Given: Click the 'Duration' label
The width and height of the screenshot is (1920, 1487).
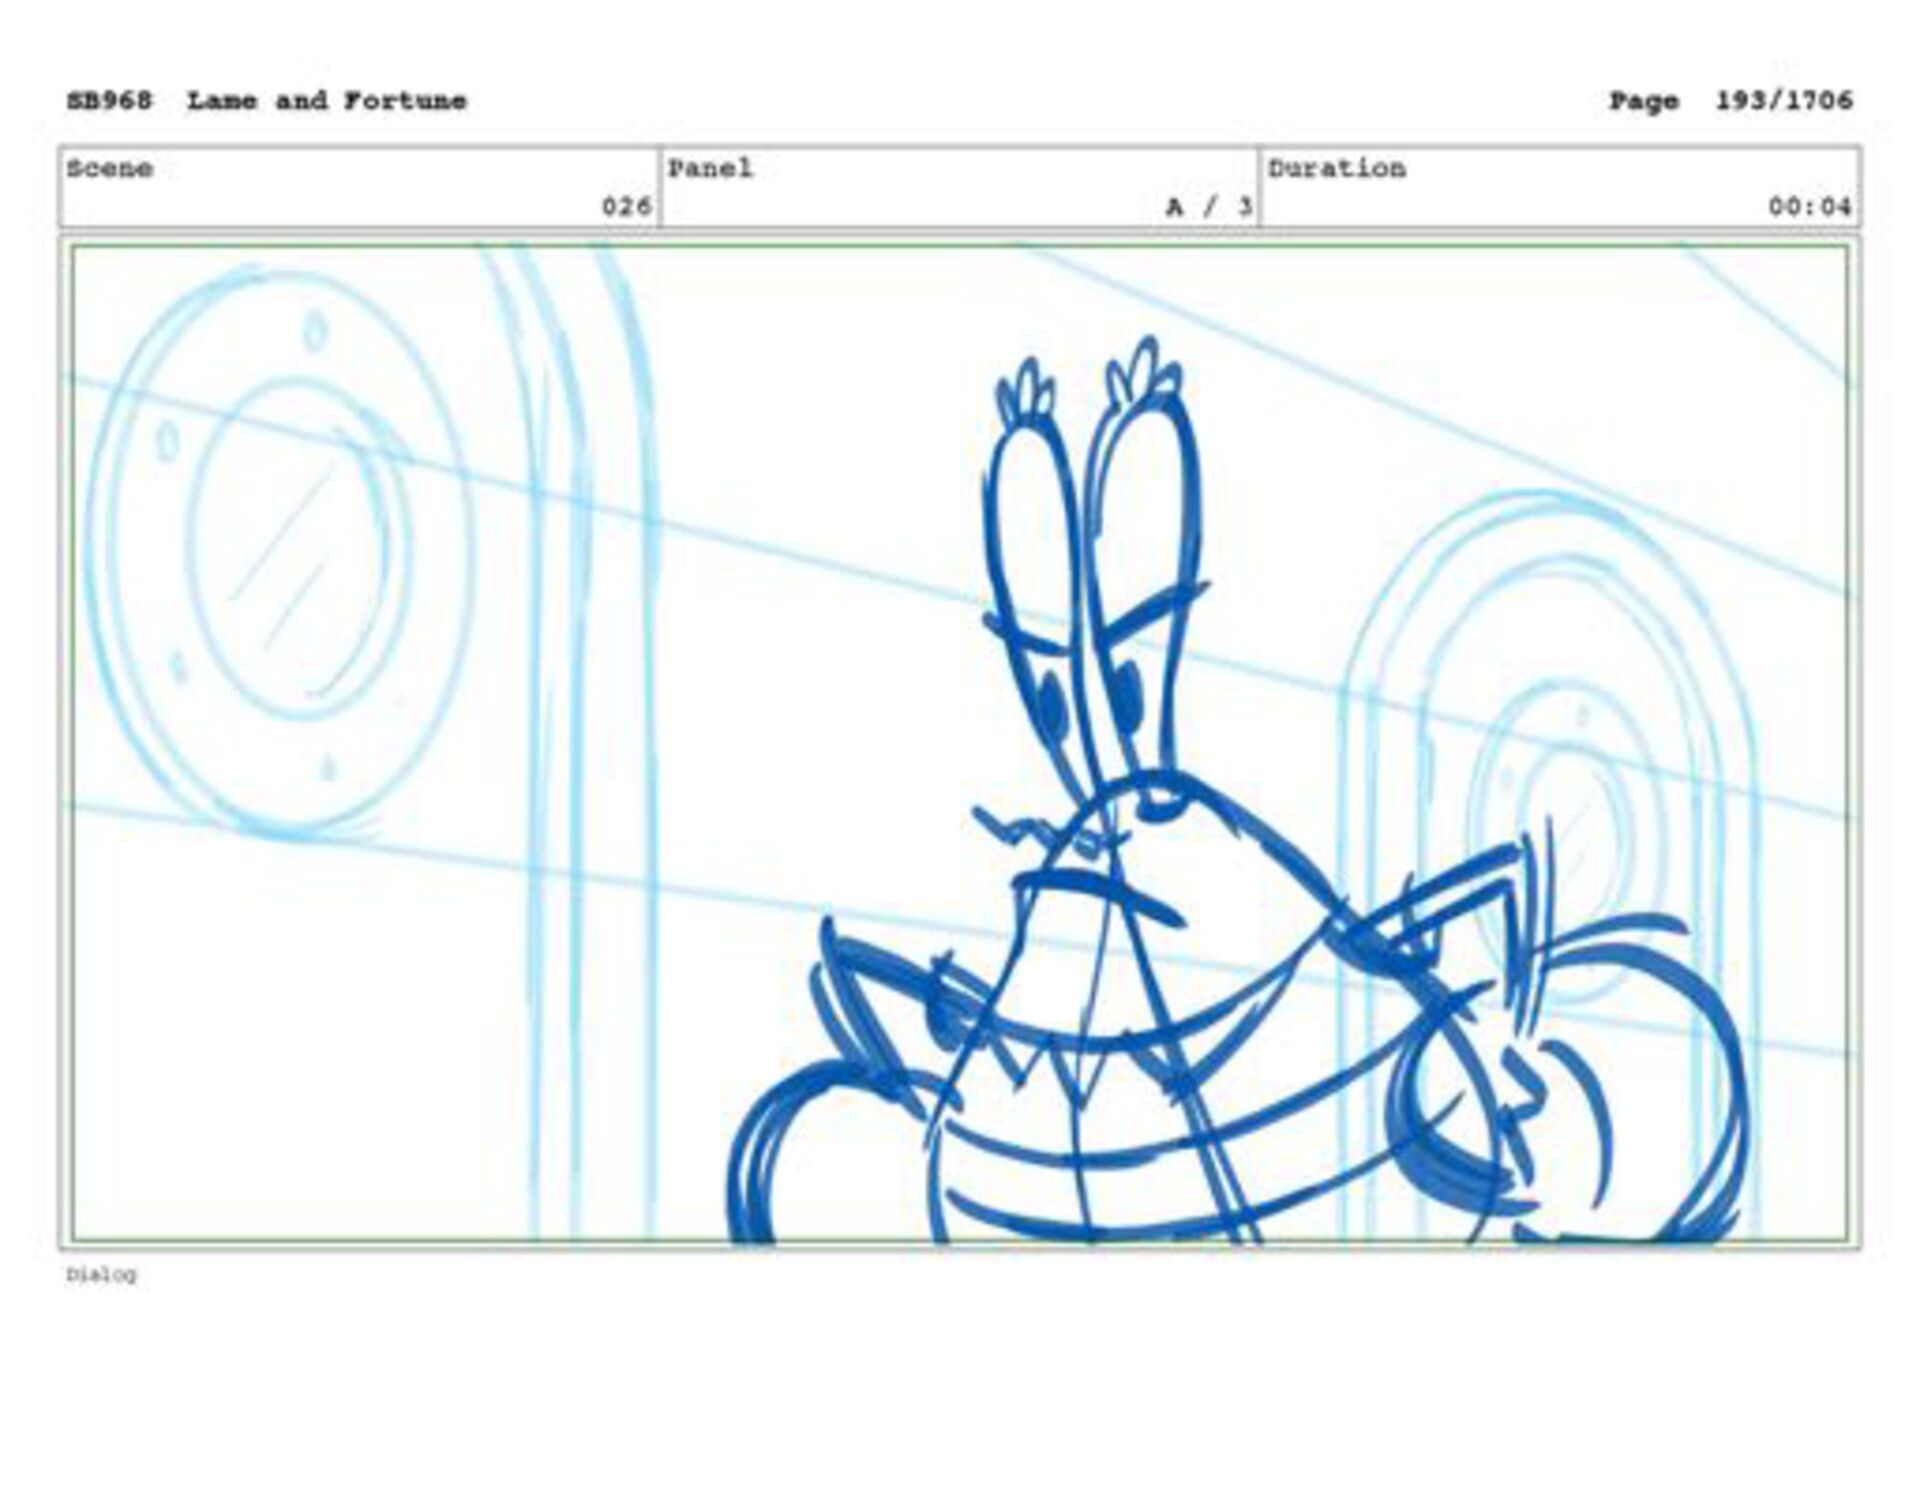Looking at the screenshot, I should (x=1337, y=168).
